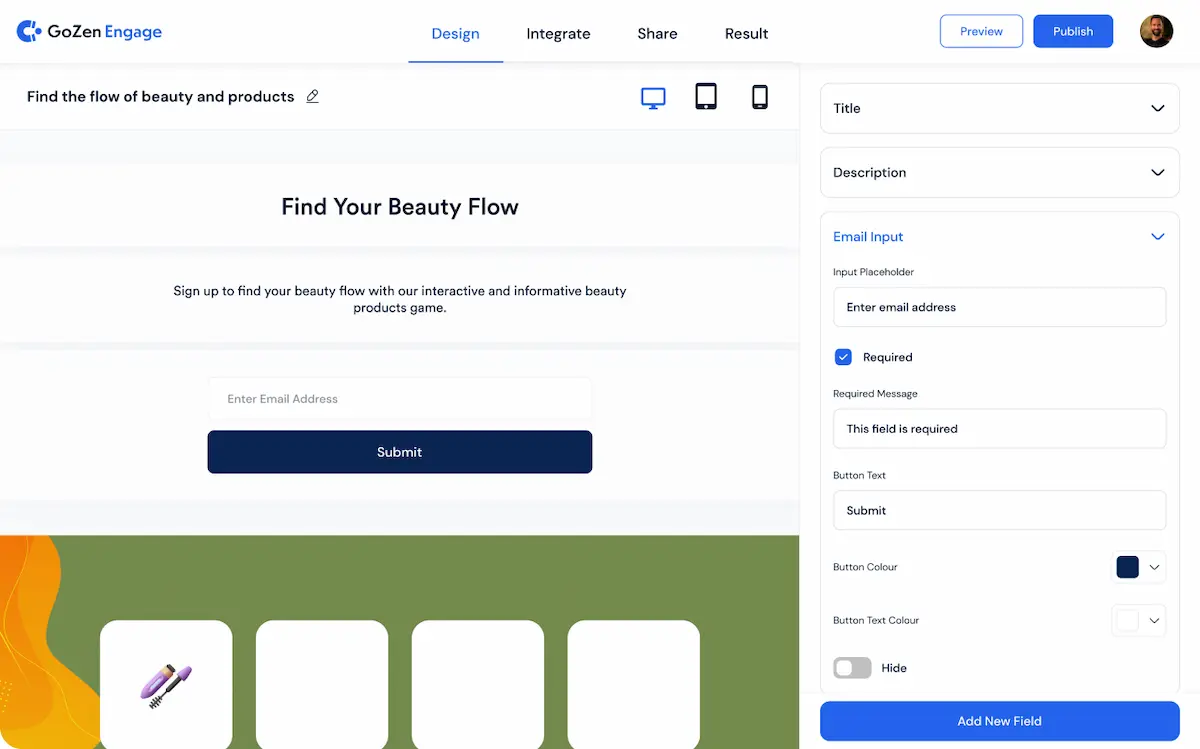Go to the Result tab
Screen dimensions: 1200x749
tap(746, 34)
